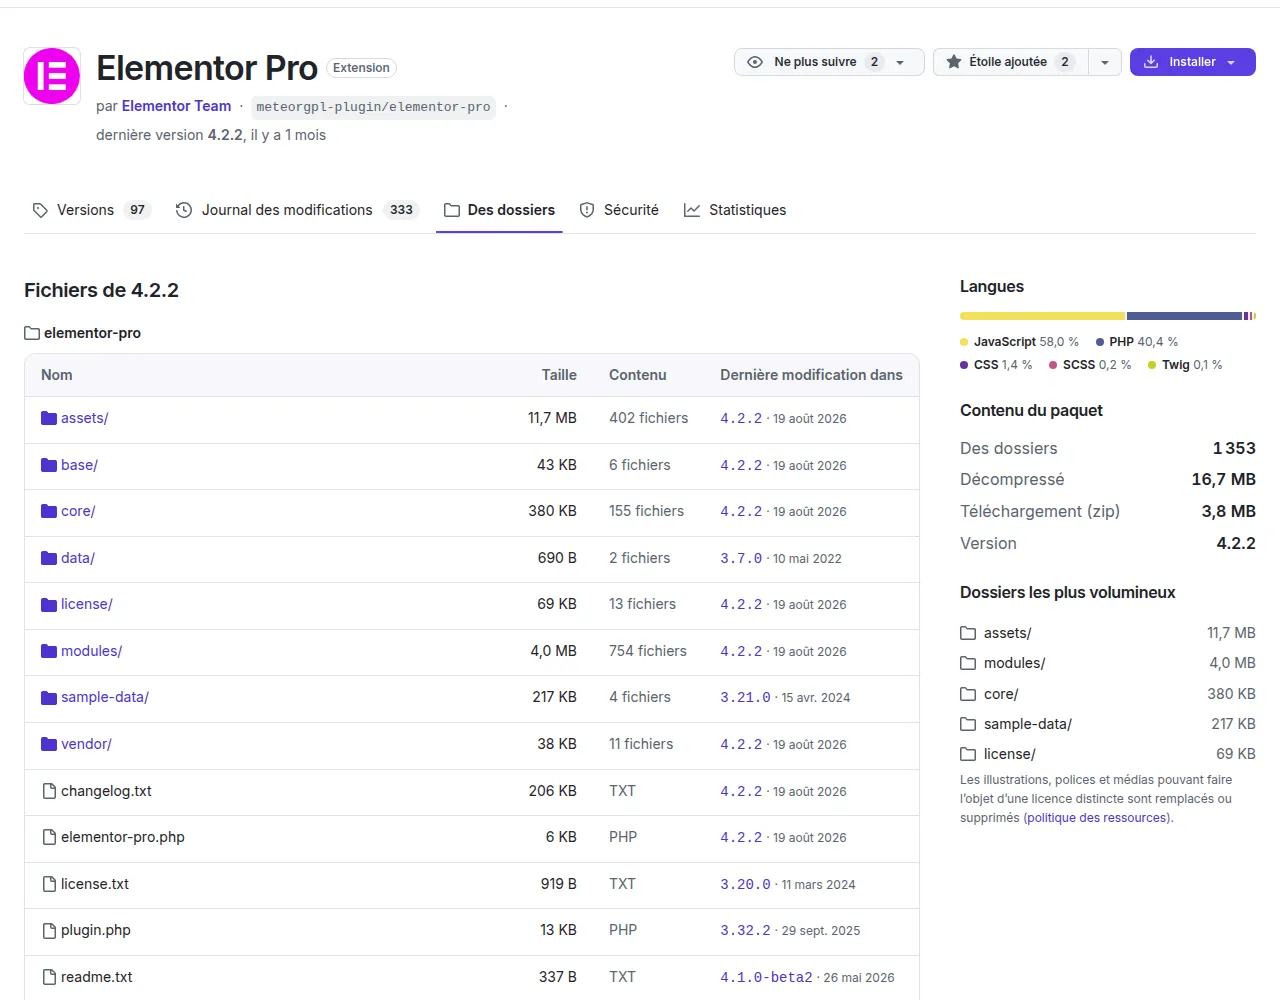Click the elementor-pro root folder icon
Image resolution: width=1280 pixels, height=1000 pixels.
click(32, 333)
